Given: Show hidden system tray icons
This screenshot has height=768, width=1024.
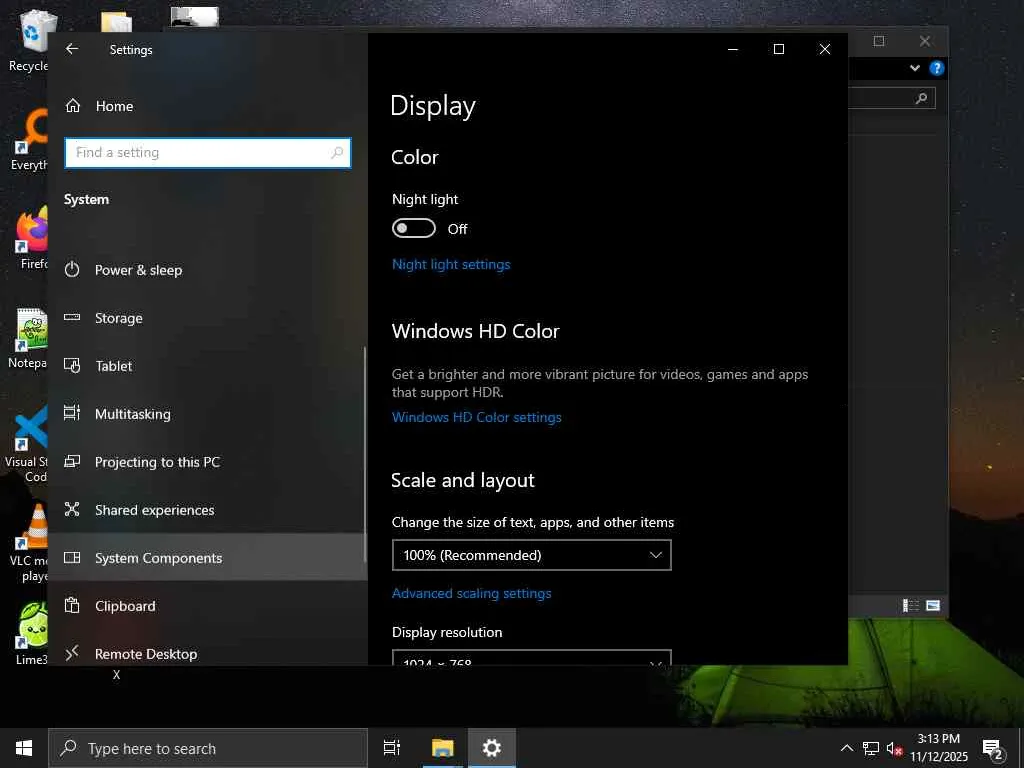Looking at the screenshot, I should pyautogui.click(x=846, y=748).
